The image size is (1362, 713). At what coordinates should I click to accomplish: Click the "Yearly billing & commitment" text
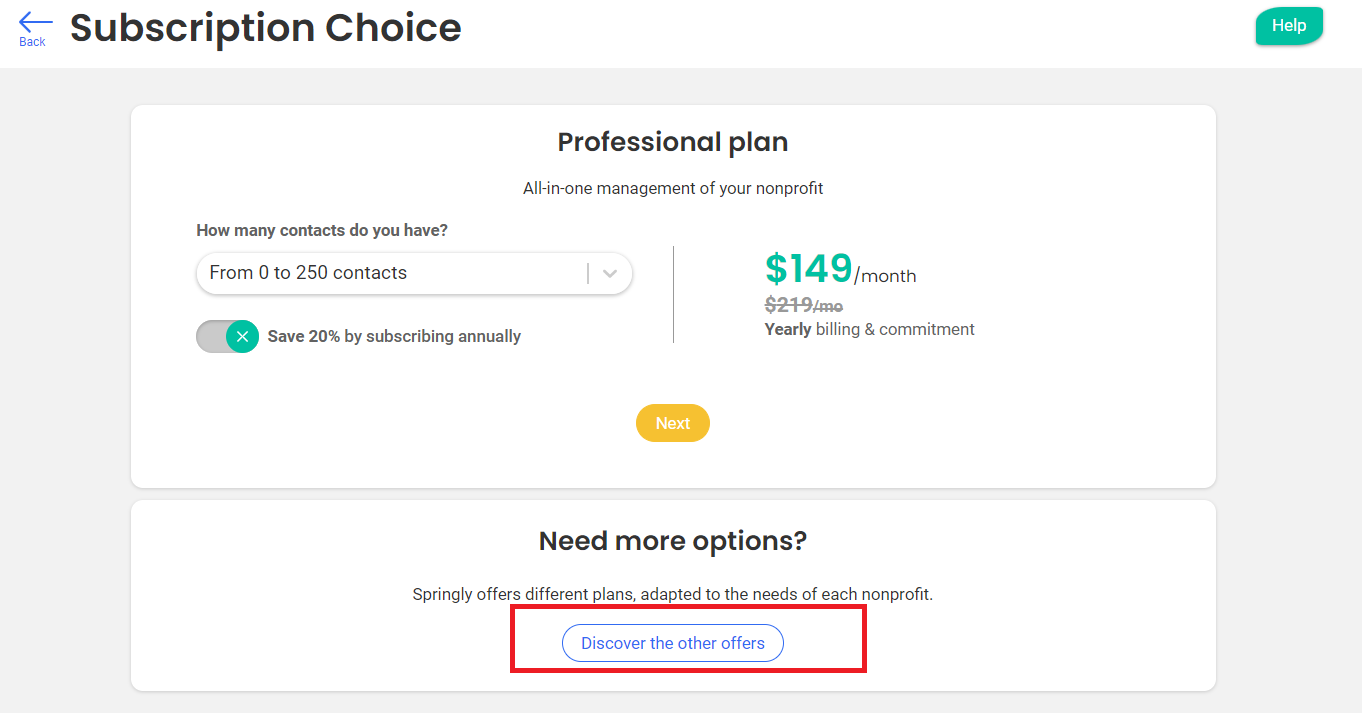869,329
